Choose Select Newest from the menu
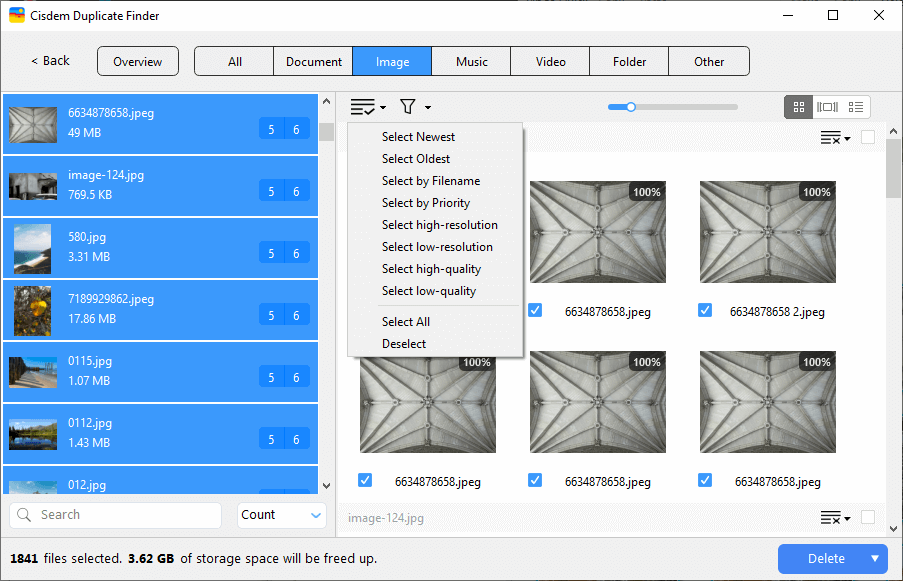Screen dimensions: 903x581 pos(418,136)
